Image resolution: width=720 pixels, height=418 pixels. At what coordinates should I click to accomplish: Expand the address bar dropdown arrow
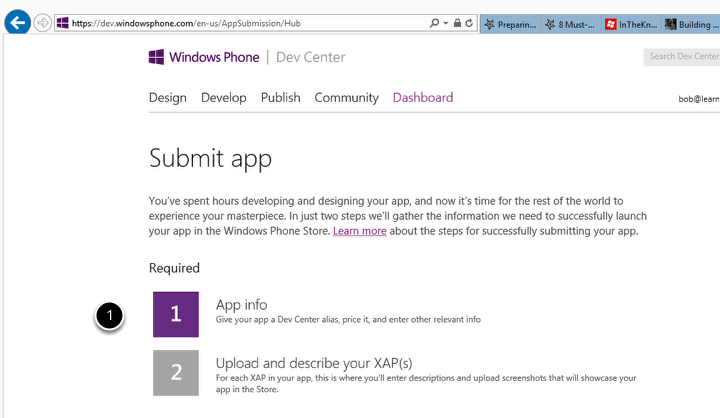tap(445, 23)
